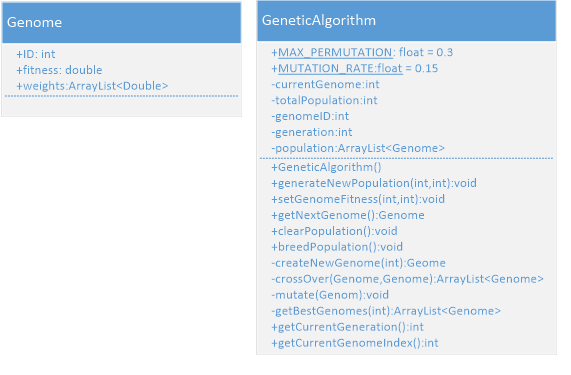Click the -generation:int field
The height and width of the screenshot is (375, 571).
pos(312,132)
